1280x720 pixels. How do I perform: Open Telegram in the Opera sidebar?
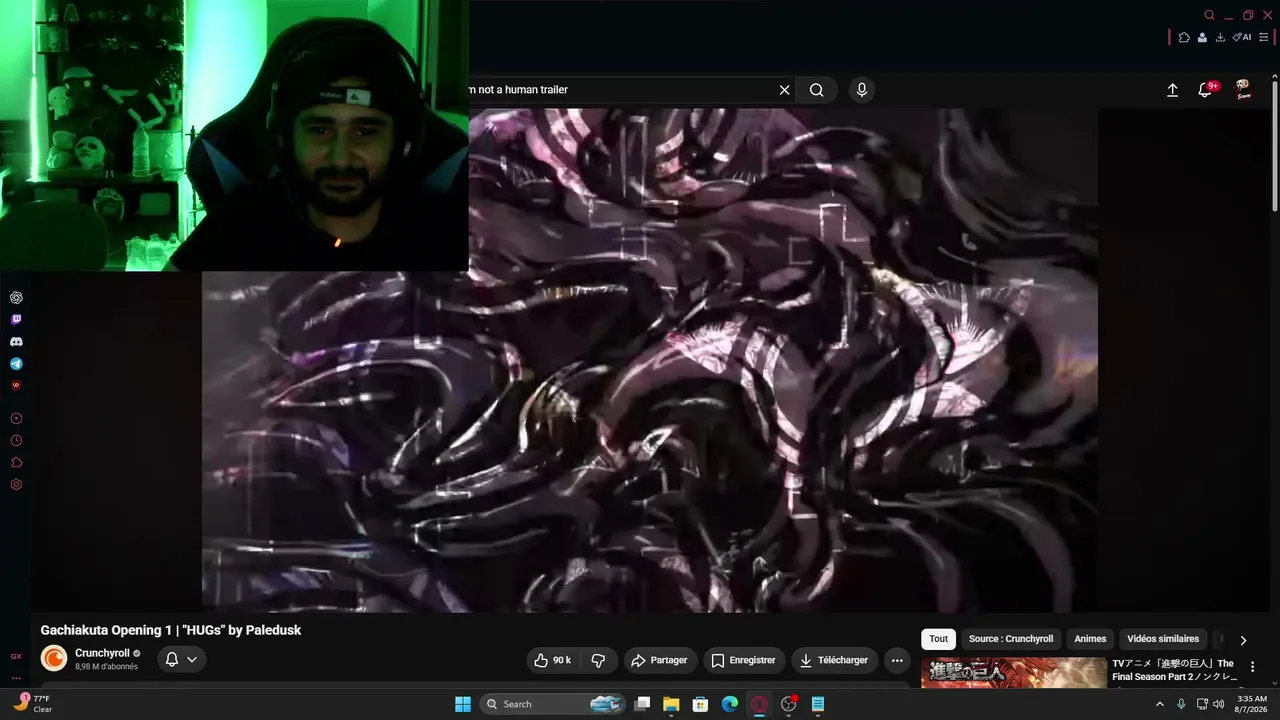click(x=16, y=364)
